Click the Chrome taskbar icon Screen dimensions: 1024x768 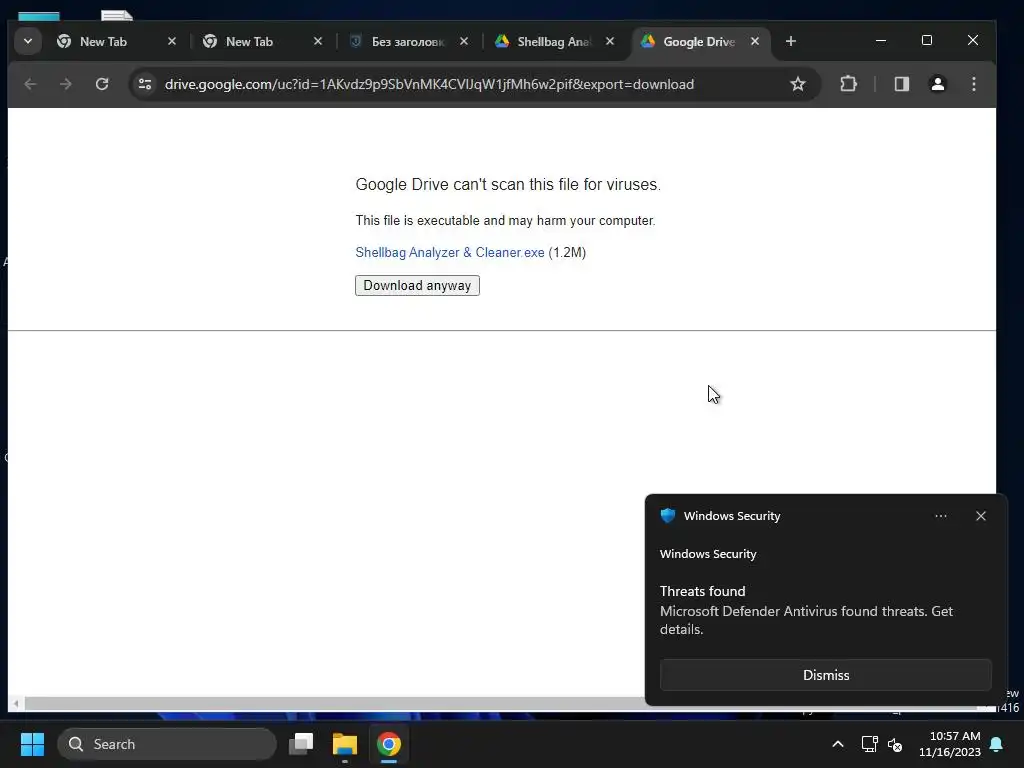(389, 744)
